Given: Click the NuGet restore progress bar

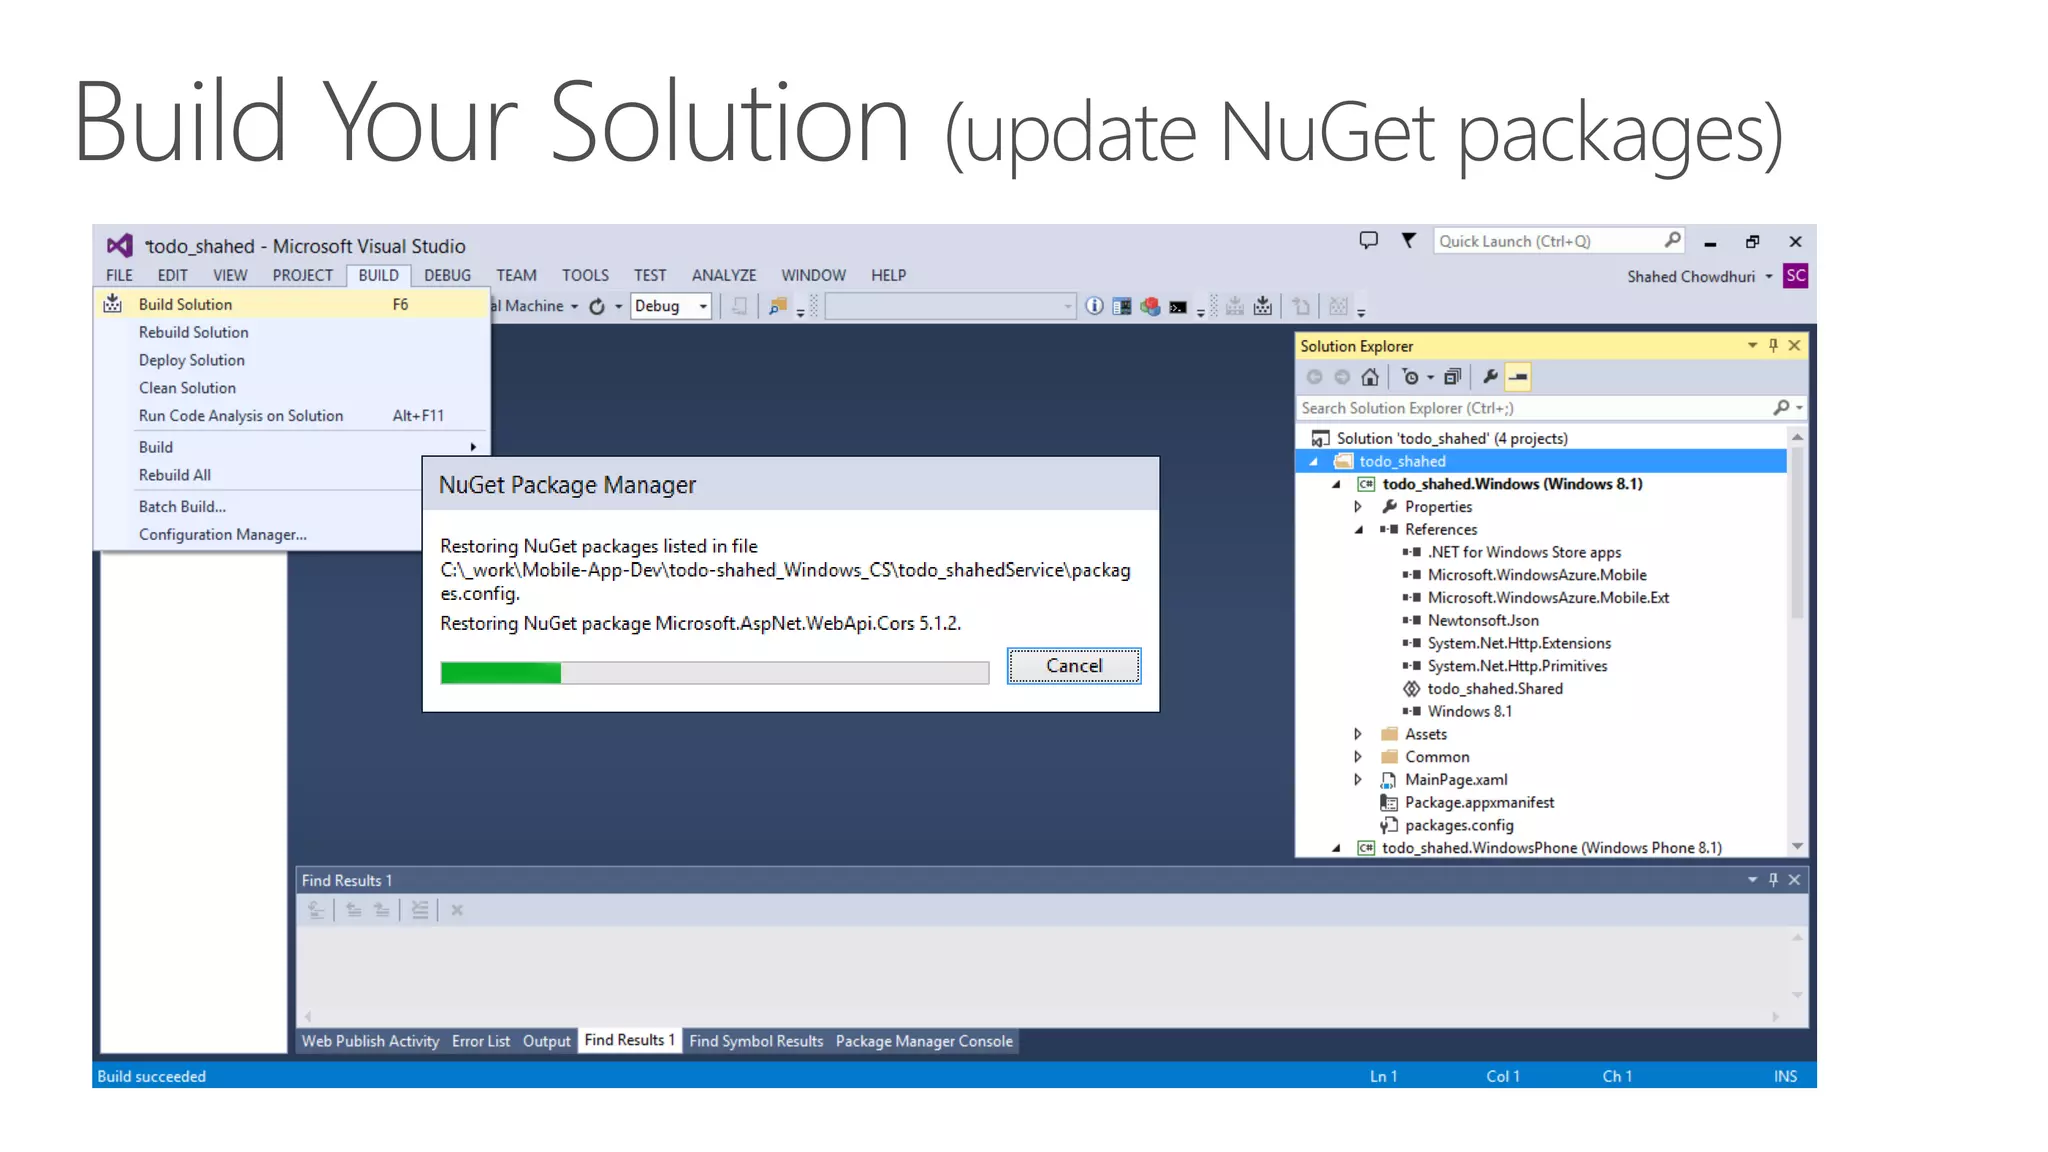Looking at the screenshot, I should coord(714,673).
